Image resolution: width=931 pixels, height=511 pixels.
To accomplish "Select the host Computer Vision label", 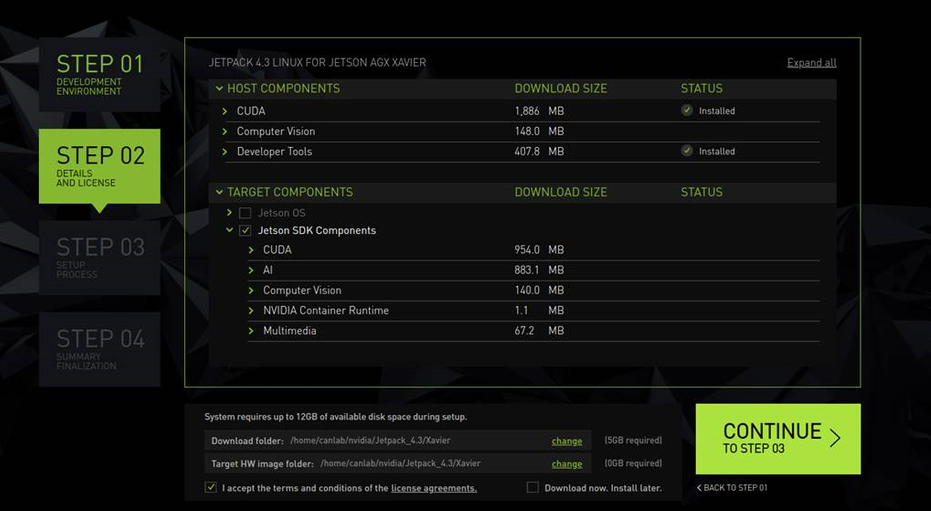I will click(276, 131).
